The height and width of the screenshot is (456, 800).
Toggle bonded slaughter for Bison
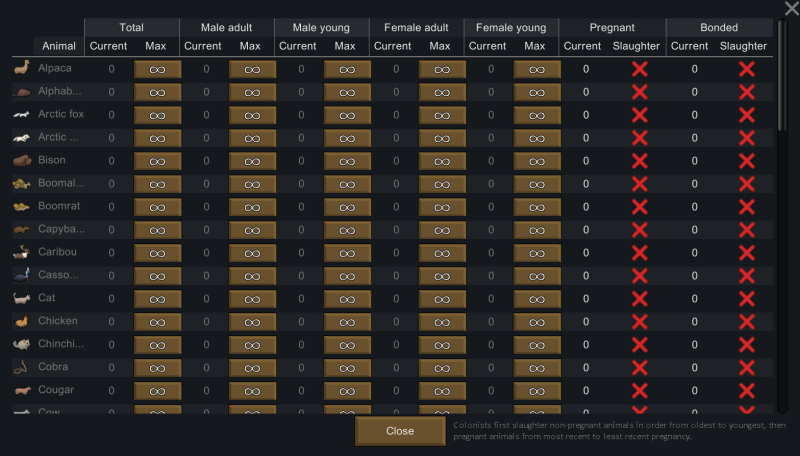[746, 161]
